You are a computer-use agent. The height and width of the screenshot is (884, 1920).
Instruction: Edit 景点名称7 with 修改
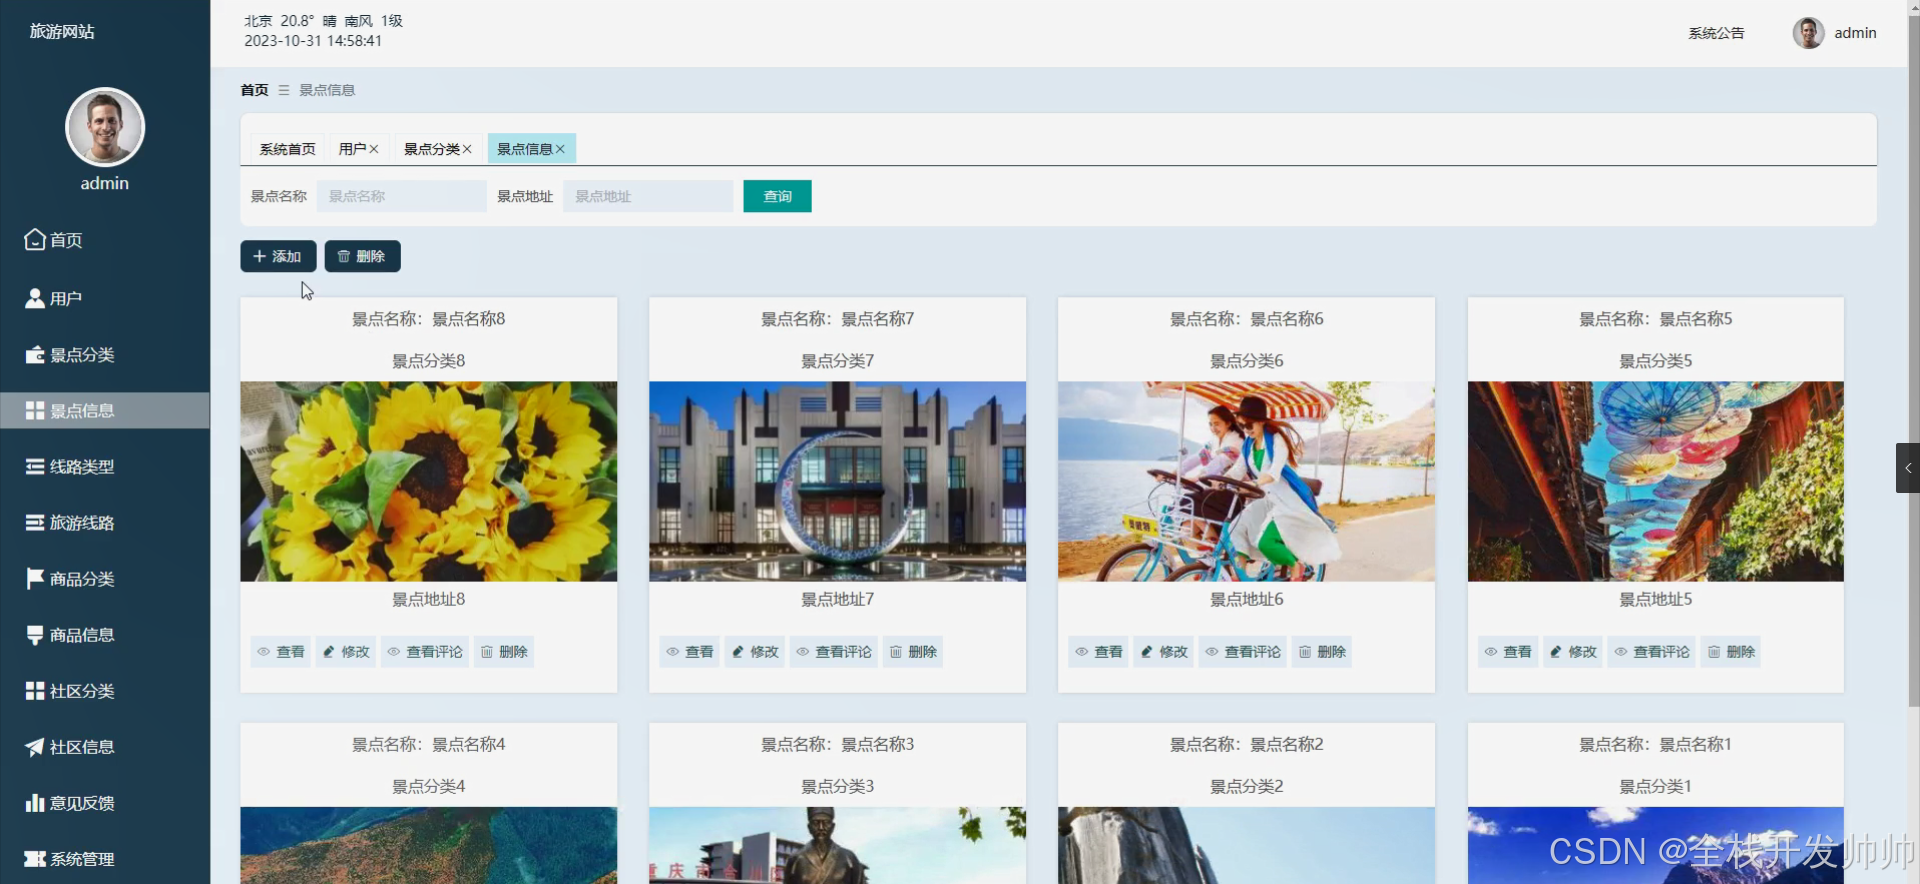[754, 652]
